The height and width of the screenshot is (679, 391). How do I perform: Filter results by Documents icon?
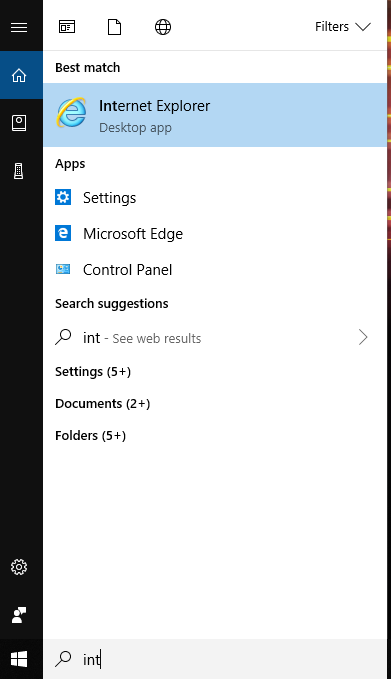pyautogui.click(x=114, y=27)
